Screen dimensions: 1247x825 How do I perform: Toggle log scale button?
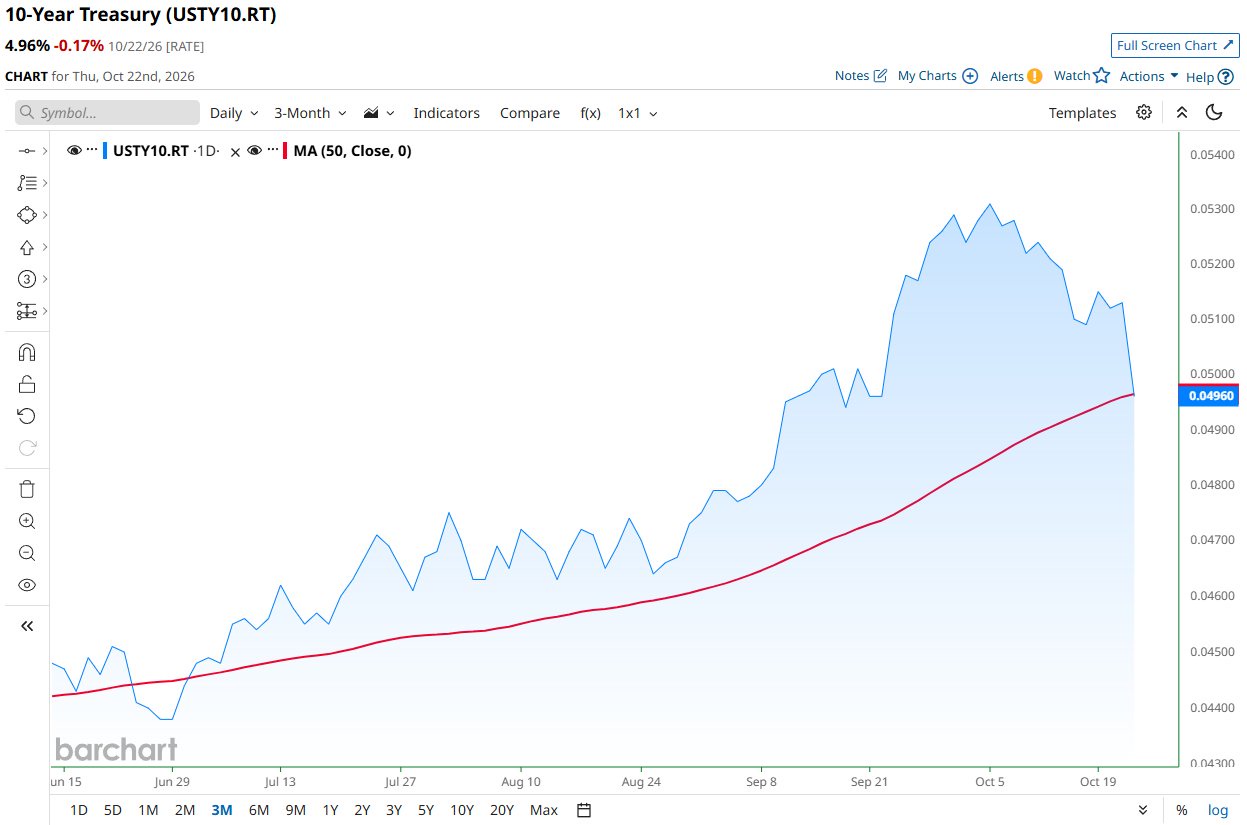(x=1218, y=810)
